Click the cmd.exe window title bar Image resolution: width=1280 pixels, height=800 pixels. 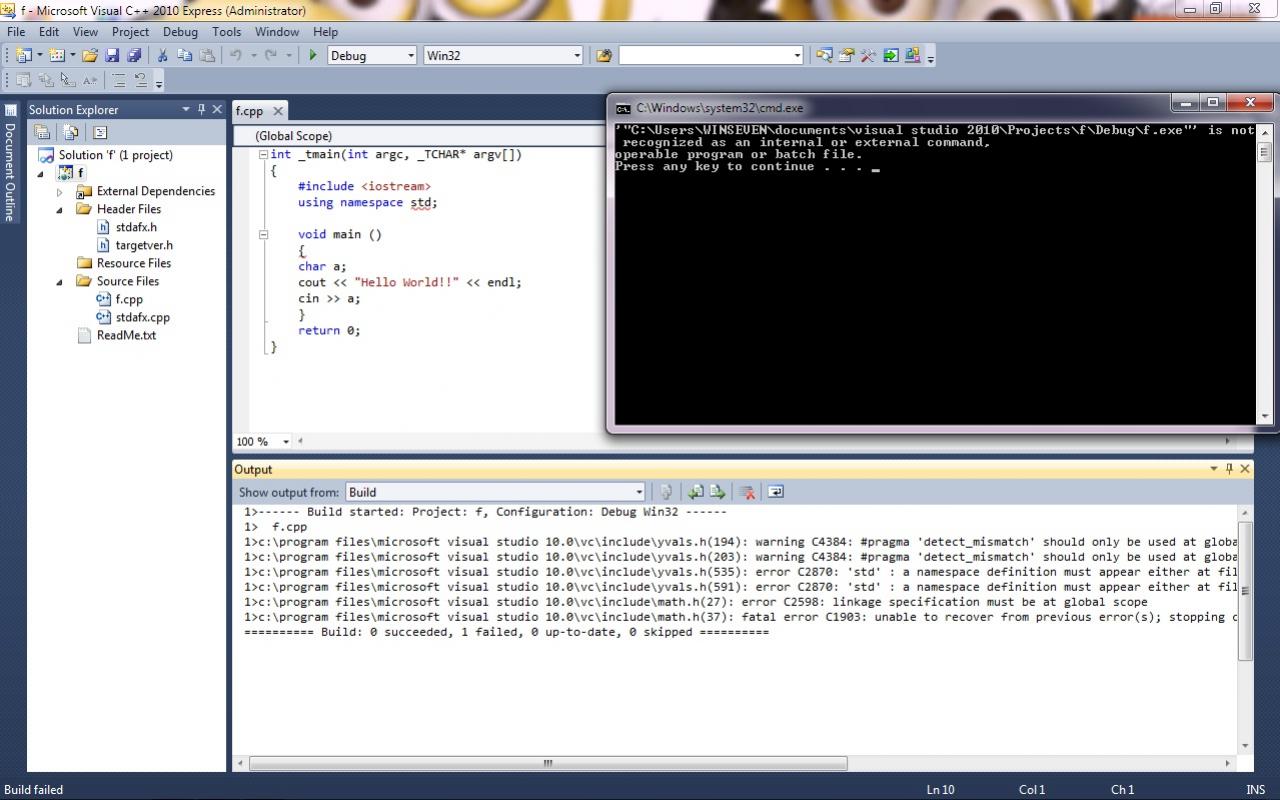tap(890, 107)
